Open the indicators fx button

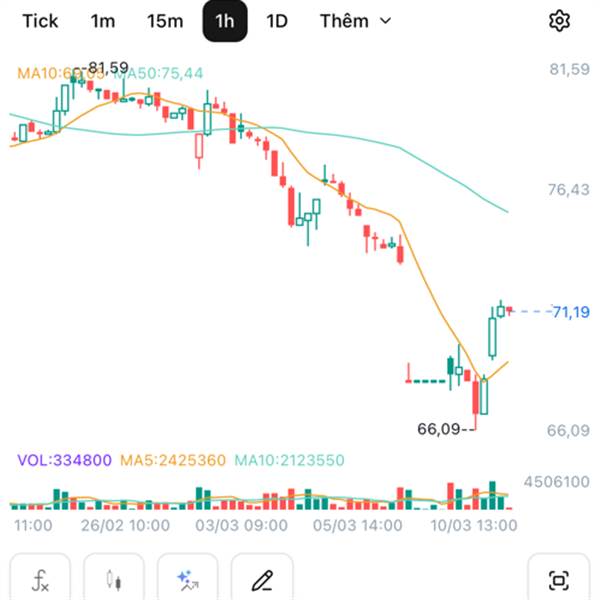pos(41,579)
